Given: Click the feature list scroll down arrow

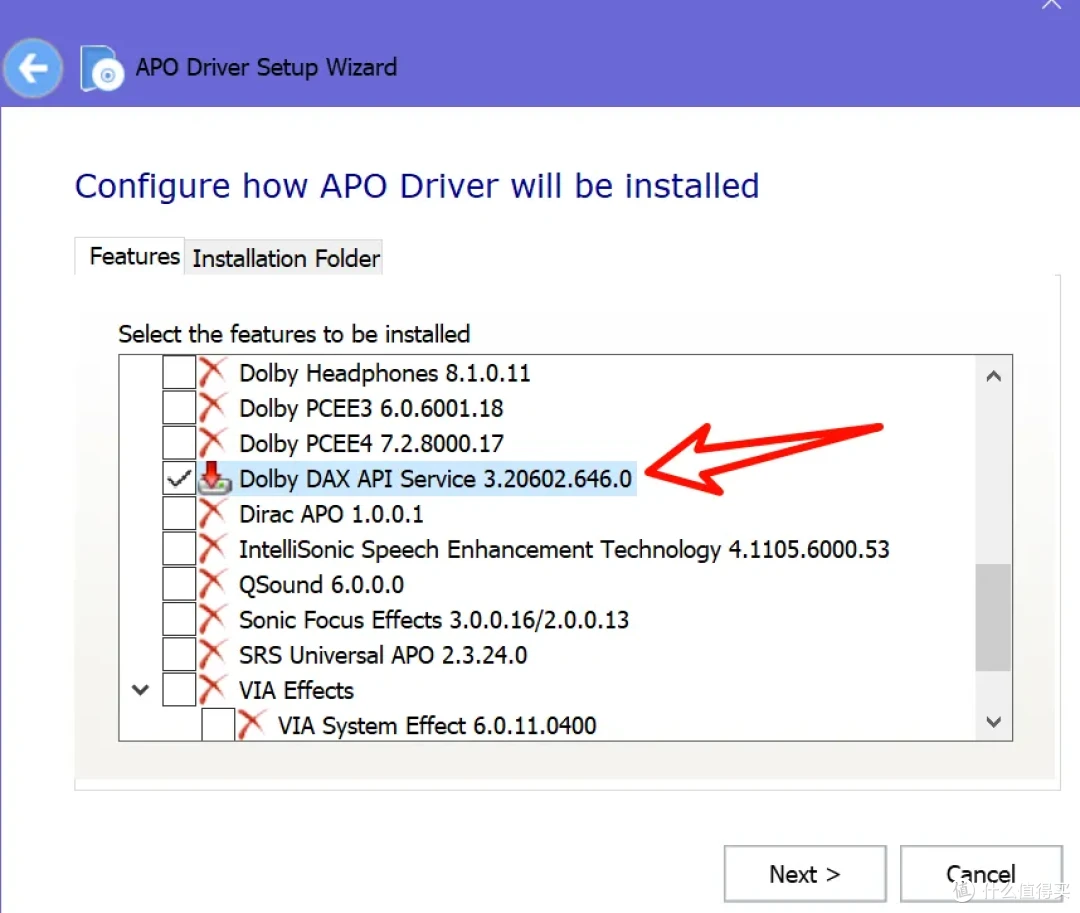Looking at the screenshot, I should pyautogui.click(x=993, y=722).
